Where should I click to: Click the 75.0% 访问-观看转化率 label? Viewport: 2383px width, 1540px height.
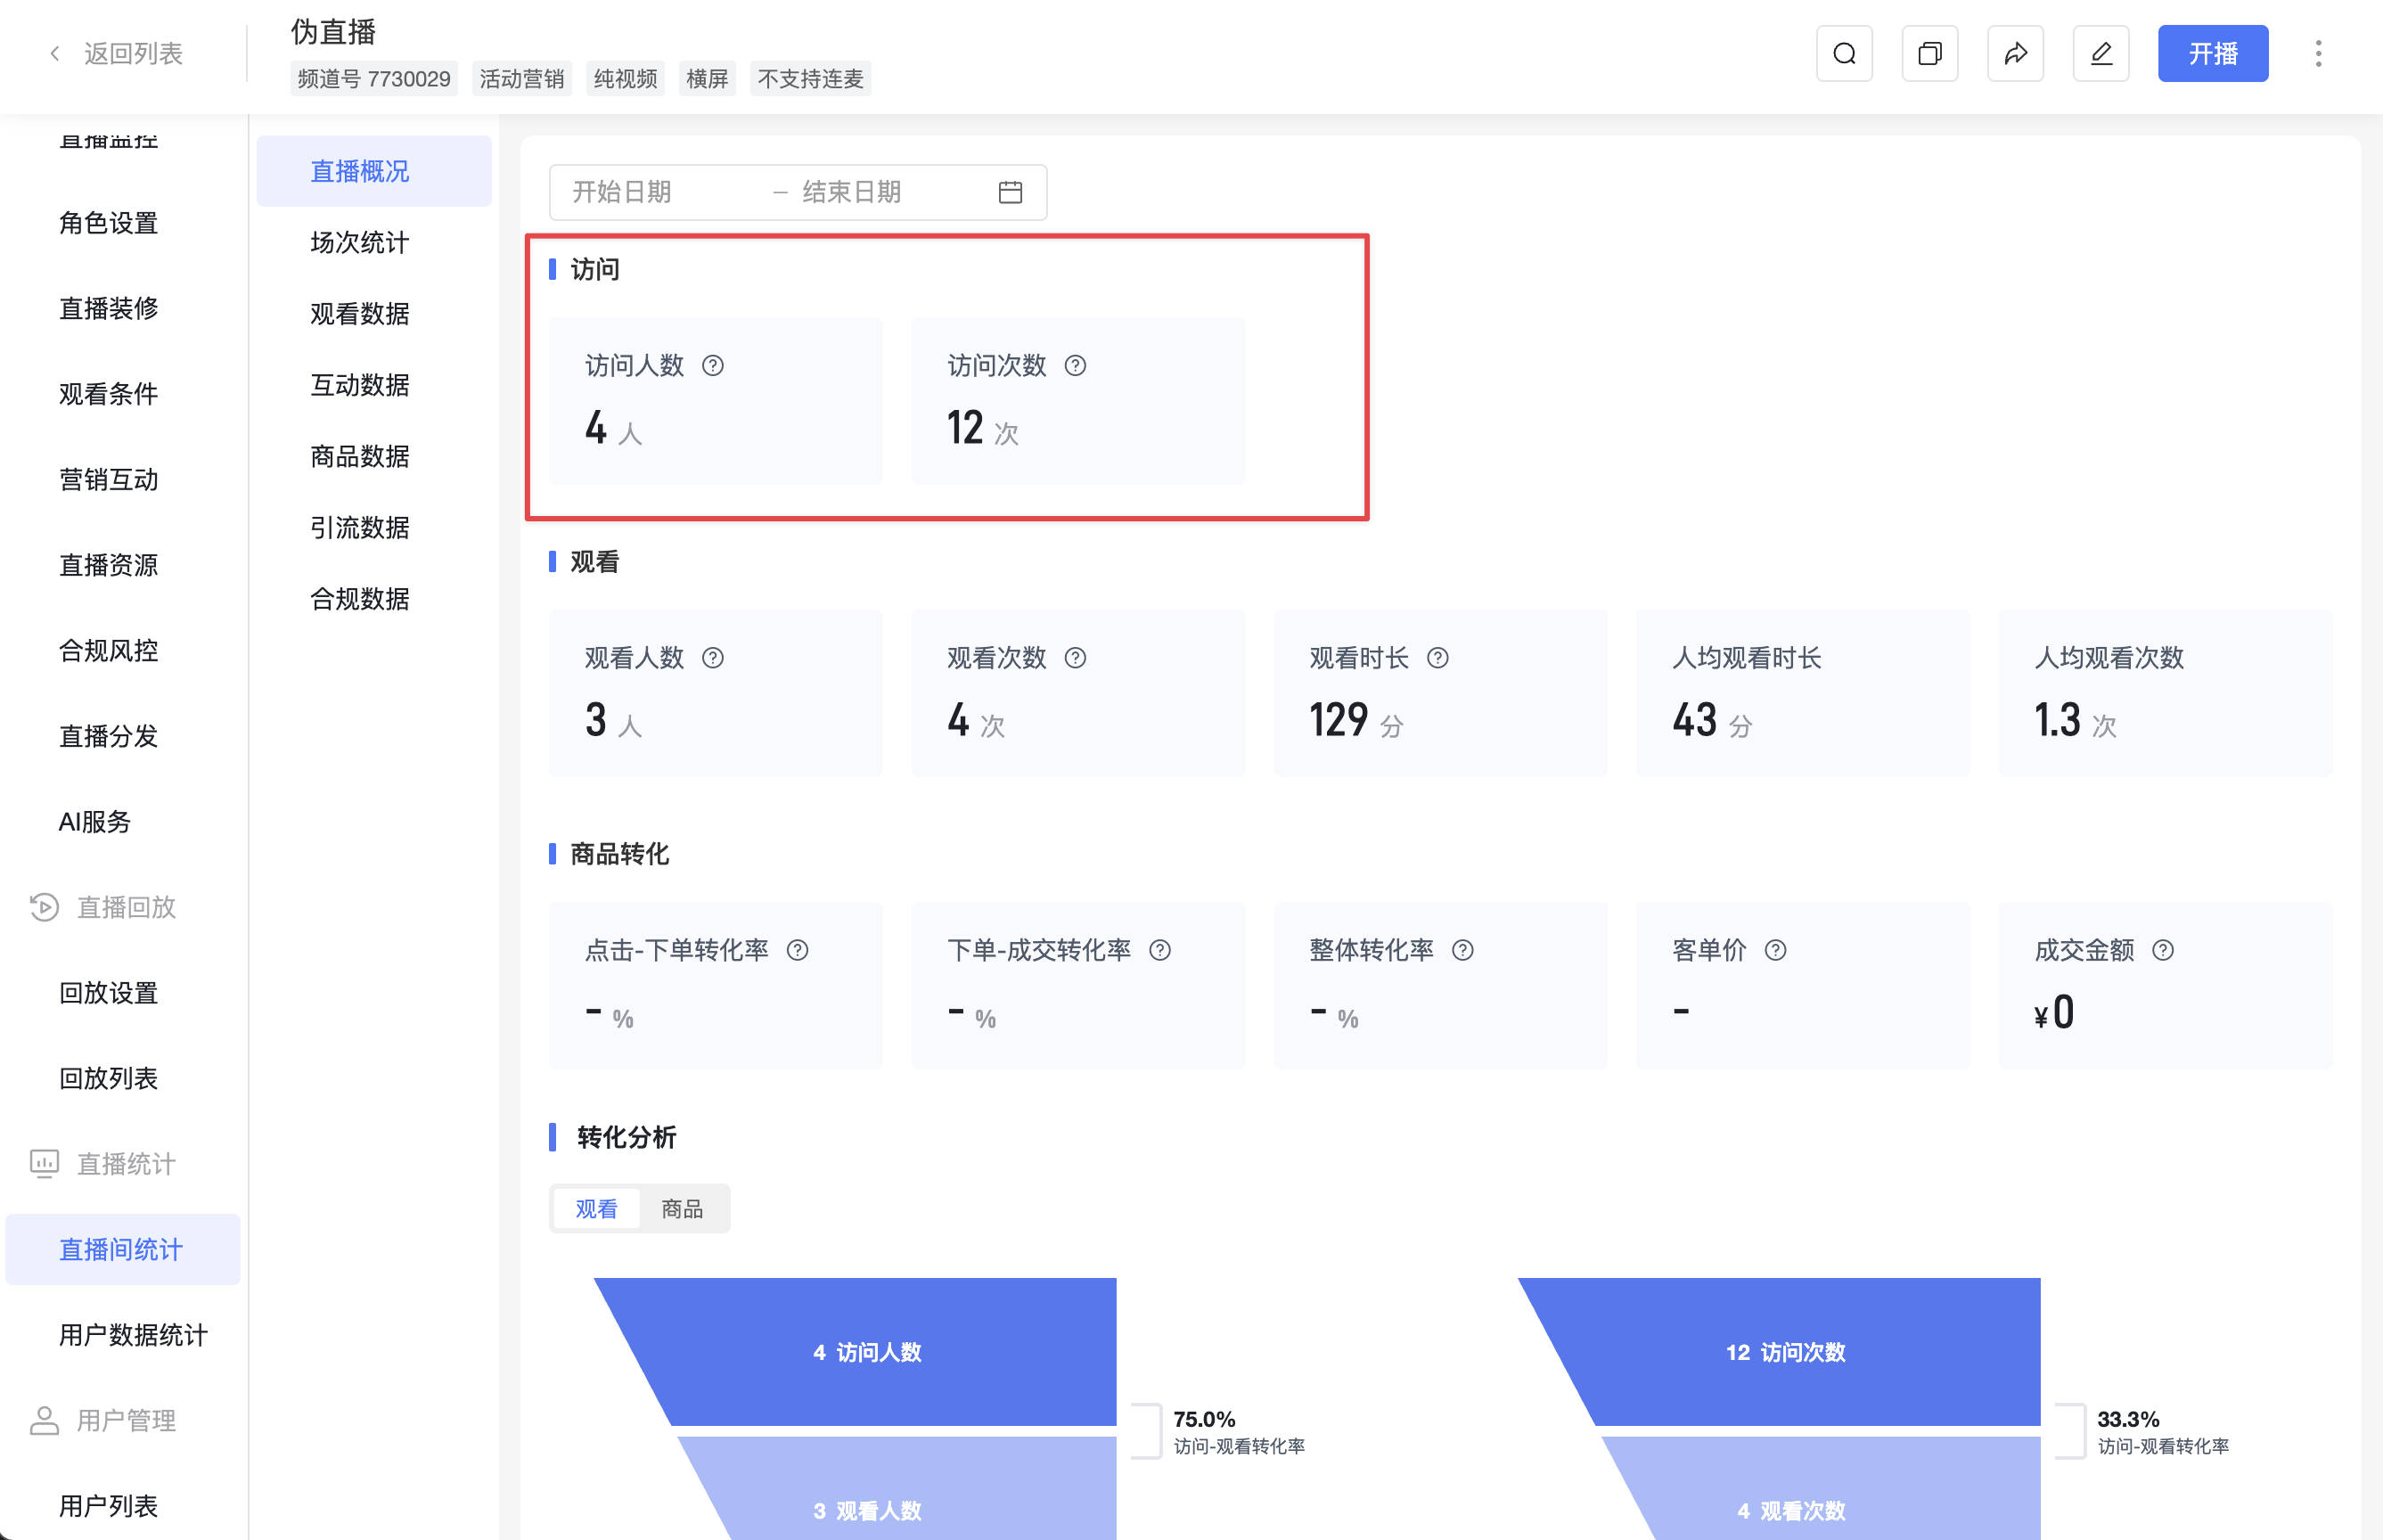1239,1432
